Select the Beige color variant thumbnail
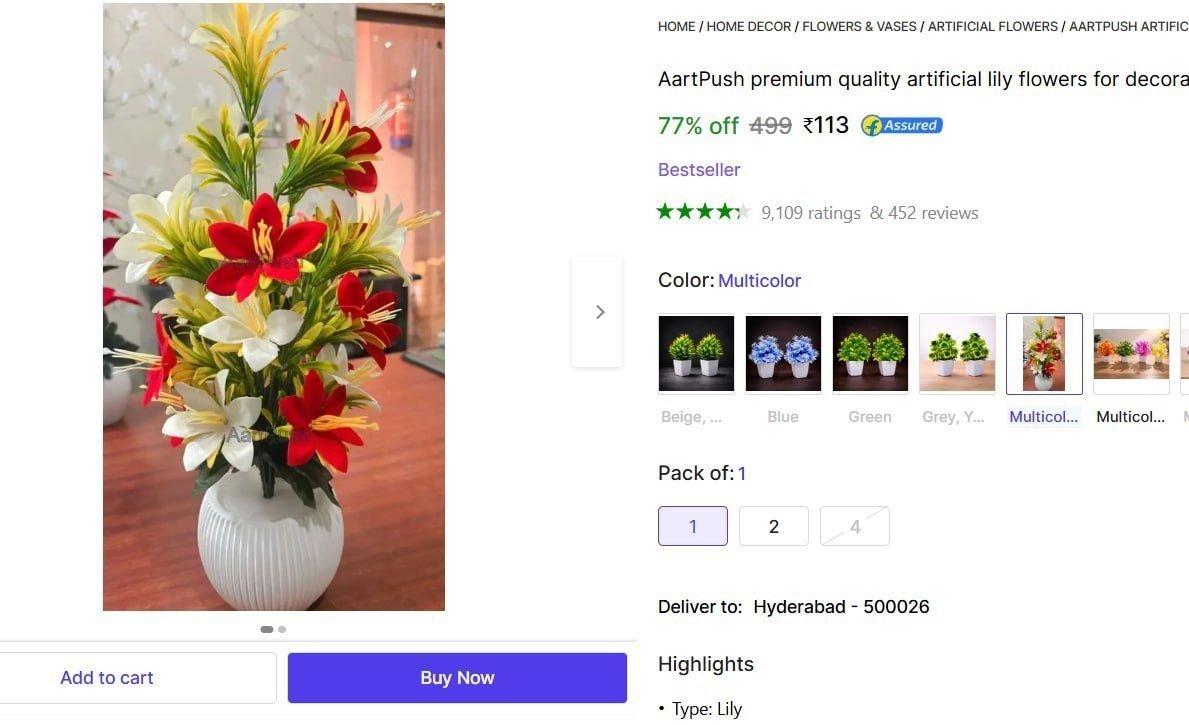Screen dimensions: 1189x725 [x=696, y=354]
